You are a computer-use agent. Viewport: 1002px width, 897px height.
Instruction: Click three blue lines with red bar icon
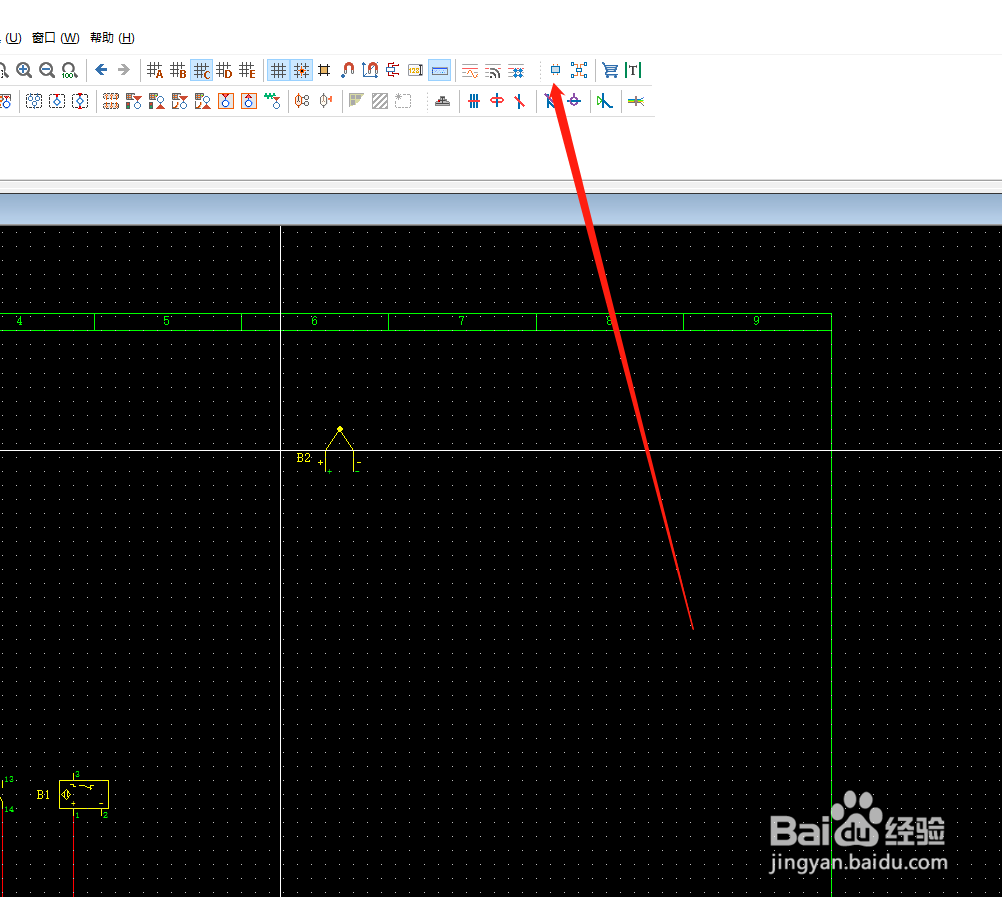(x=474, y=101)
